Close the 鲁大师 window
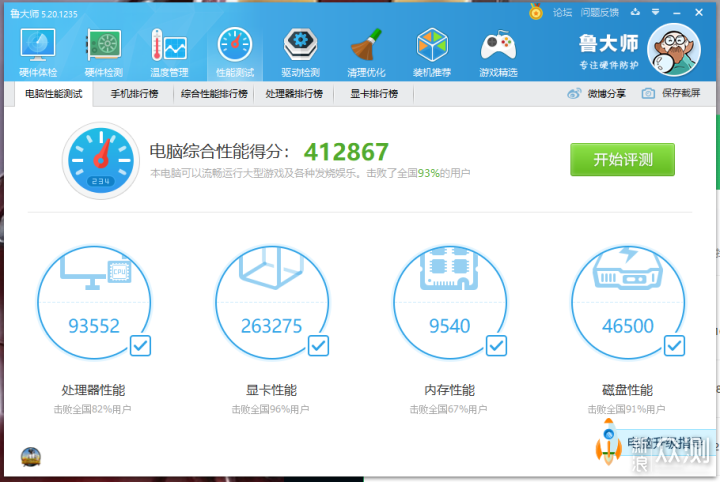This screenshot has width=720, height=482. [x=699, y=12]
